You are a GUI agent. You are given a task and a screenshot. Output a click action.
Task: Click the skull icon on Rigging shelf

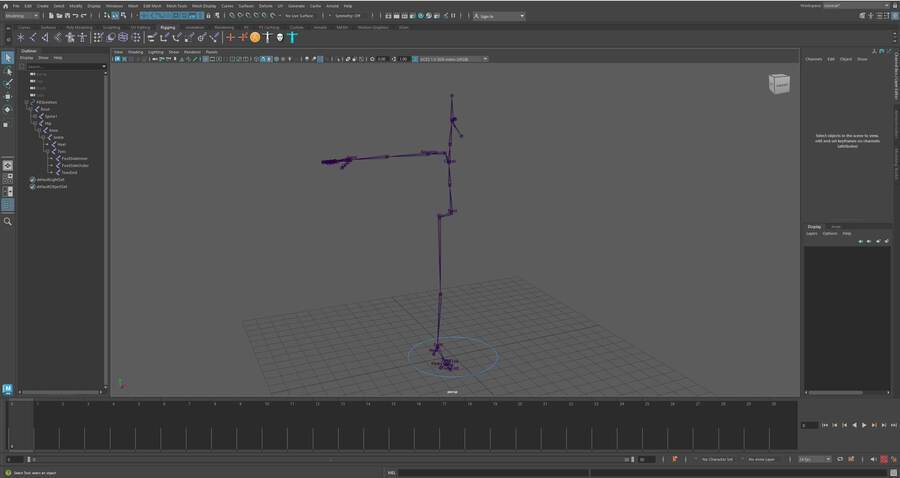click(x=280, y=37)
